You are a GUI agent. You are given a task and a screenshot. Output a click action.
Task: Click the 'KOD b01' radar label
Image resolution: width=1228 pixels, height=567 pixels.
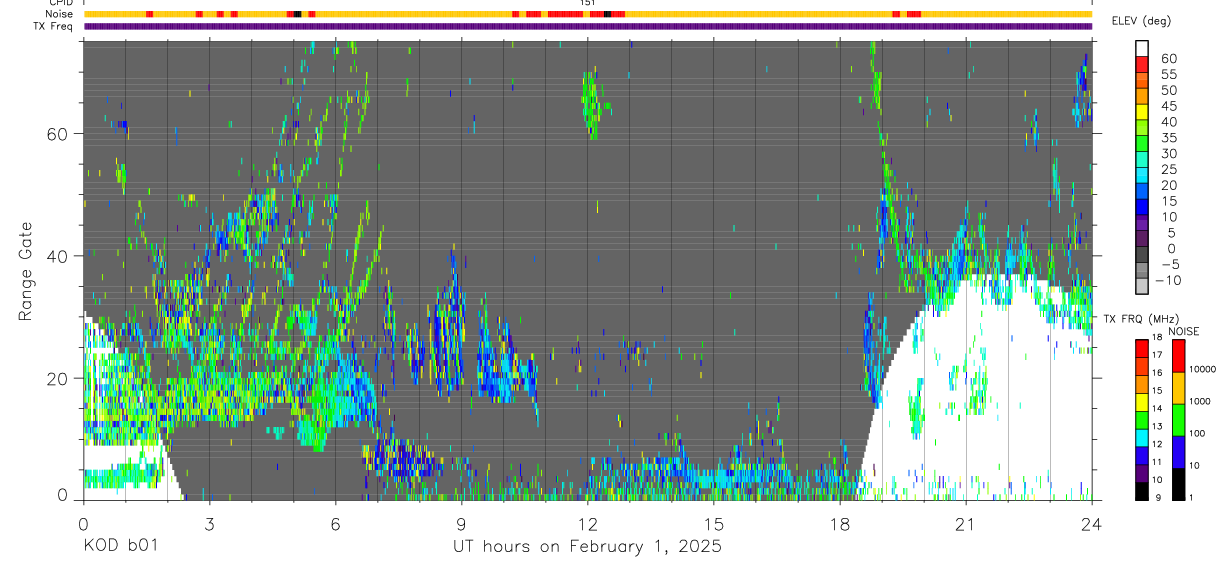(x=120, y=546)
